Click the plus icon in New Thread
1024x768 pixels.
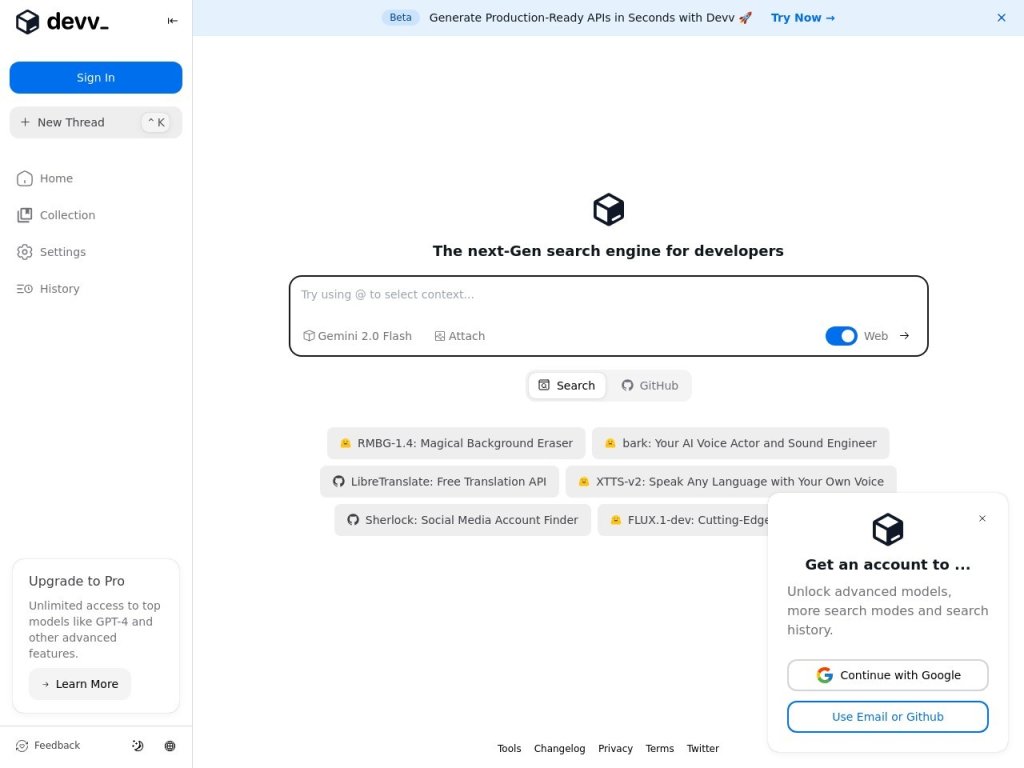[x=25, y=122]
